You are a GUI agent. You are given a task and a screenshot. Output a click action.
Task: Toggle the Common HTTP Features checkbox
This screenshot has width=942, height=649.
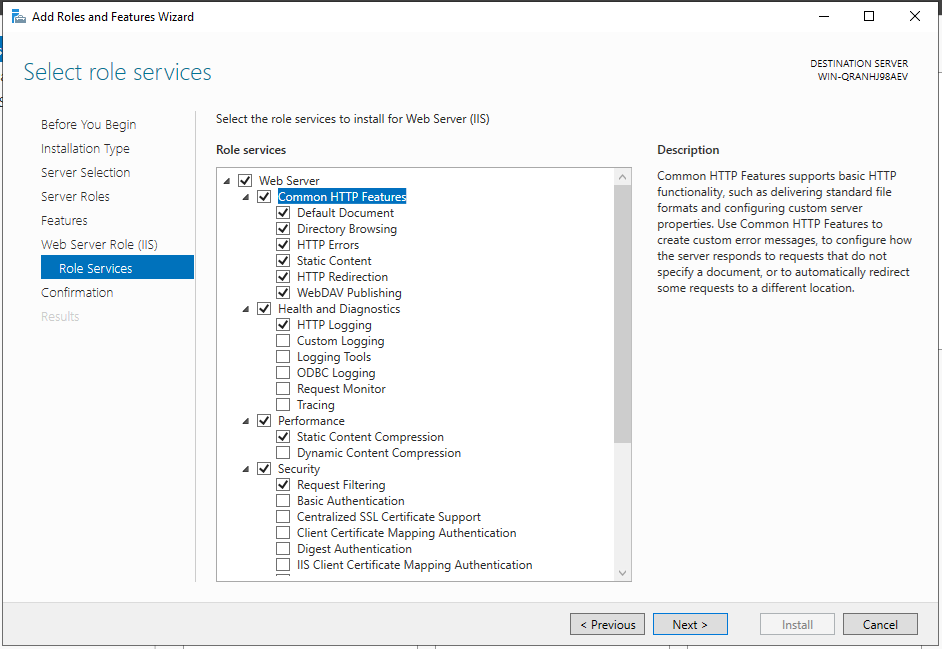point(264,197)
